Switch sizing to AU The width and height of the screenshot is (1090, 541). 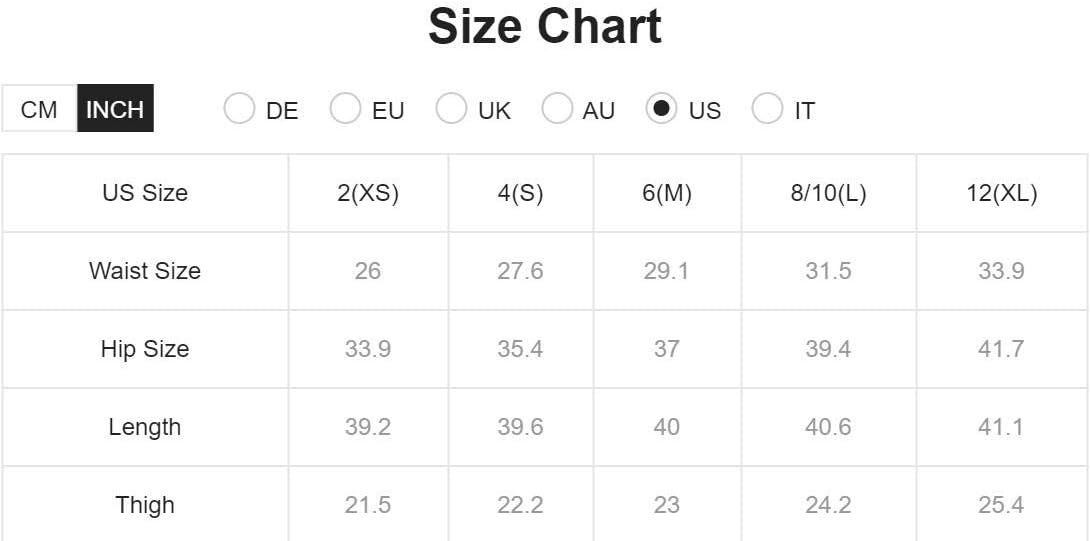(x=557, y=109)
